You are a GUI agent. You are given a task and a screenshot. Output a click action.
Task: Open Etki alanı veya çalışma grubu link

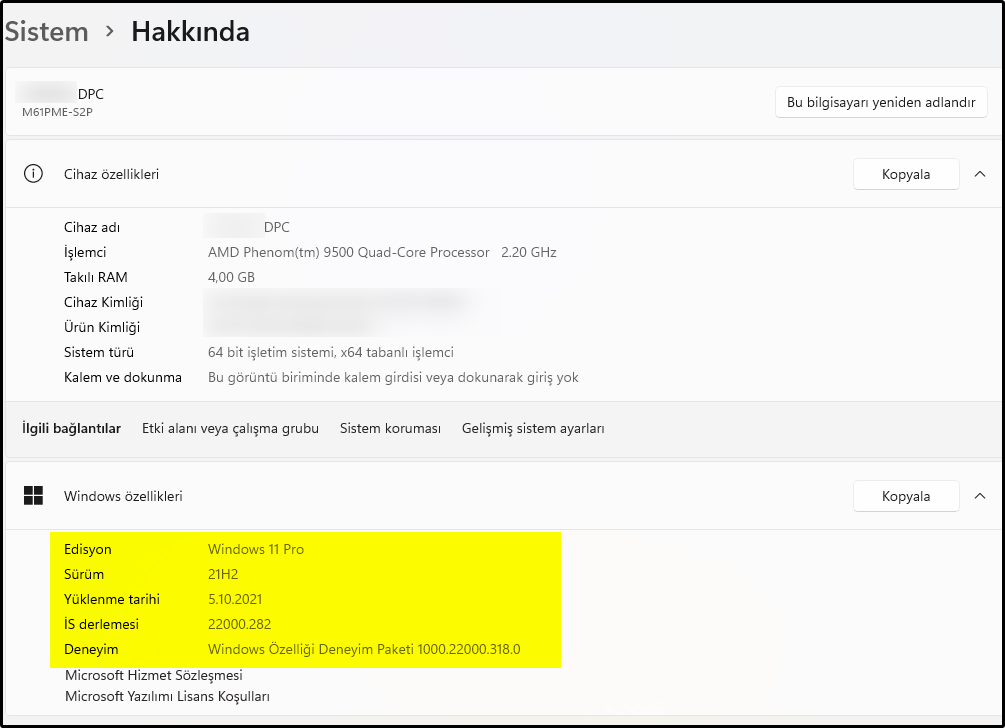[x=230, y=428]
